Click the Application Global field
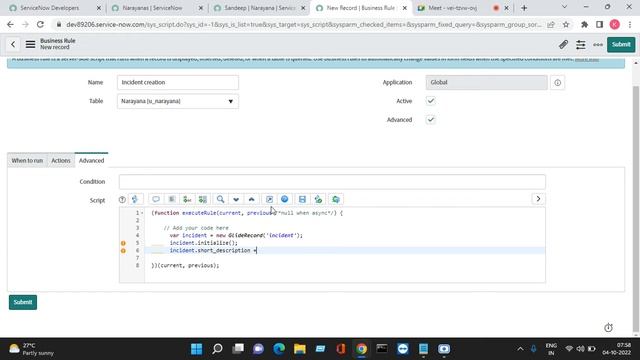This screenshot has width=640, height=360. pos(487,82)
